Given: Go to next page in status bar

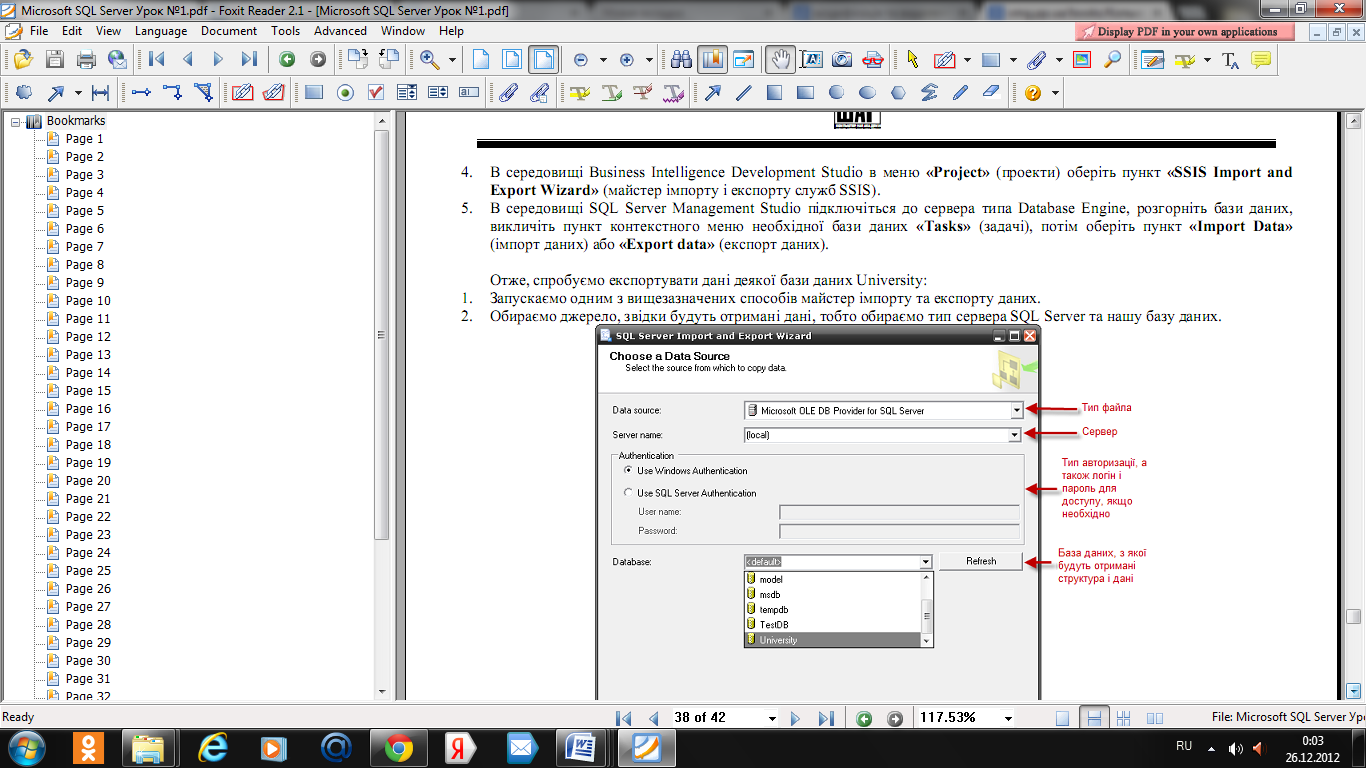Looking at the screenshot, I should pyautogui.click(x=796, y=718).
